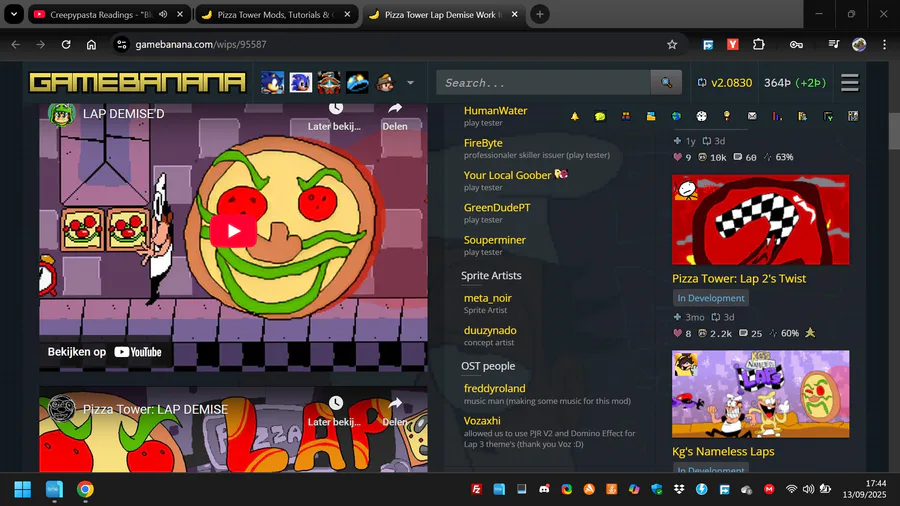Image resolution: width=900 pixels, height=506 pixels.
Task: Open the second Sonic game shortcut icon
Action: (x=300, y=83)
